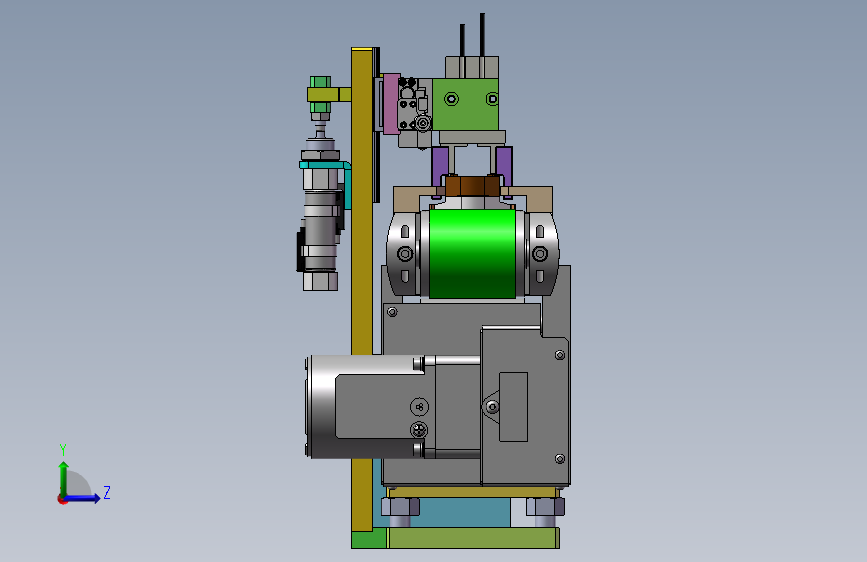
Task: Select the bright green cylindrical roller
Action: click(x=472, y=254)
